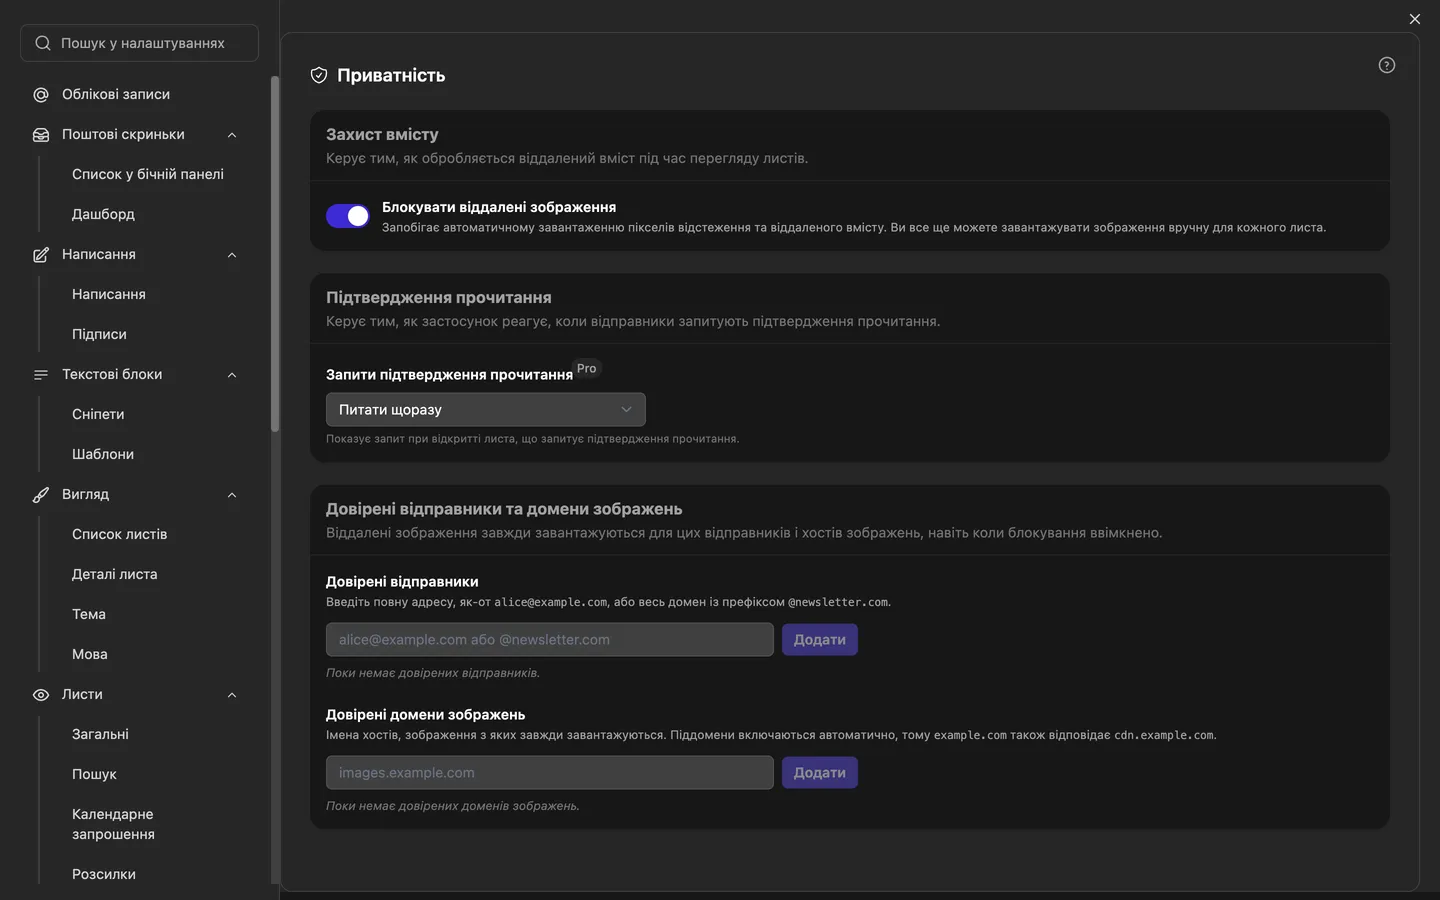Collapse the Поштові скриньки section chevron
This screenshot has height=900, width=1440.
[232, 135]
